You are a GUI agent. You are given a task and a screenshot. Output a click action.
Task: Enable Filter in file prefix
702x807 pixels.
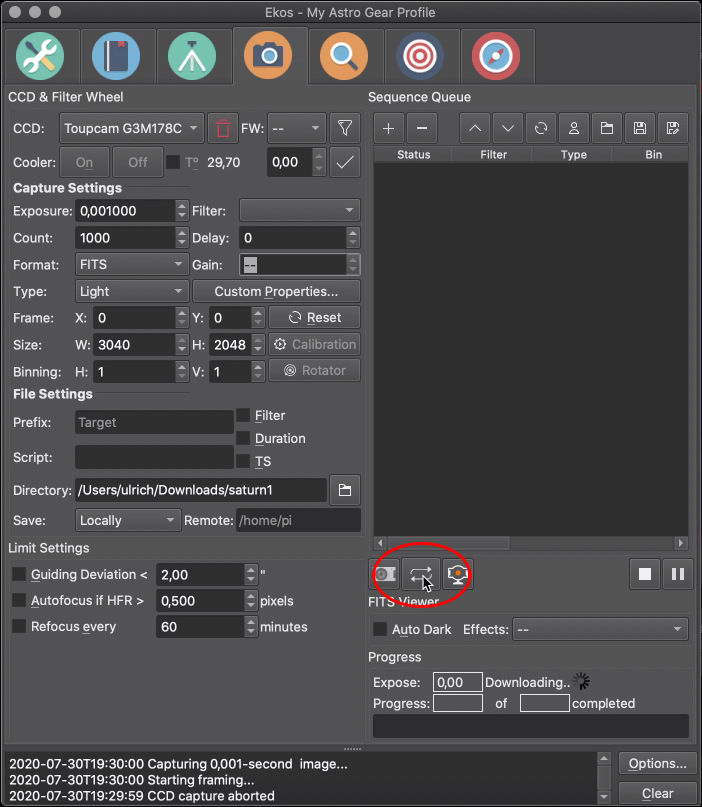pyautogui.click(x=243, y=415)
